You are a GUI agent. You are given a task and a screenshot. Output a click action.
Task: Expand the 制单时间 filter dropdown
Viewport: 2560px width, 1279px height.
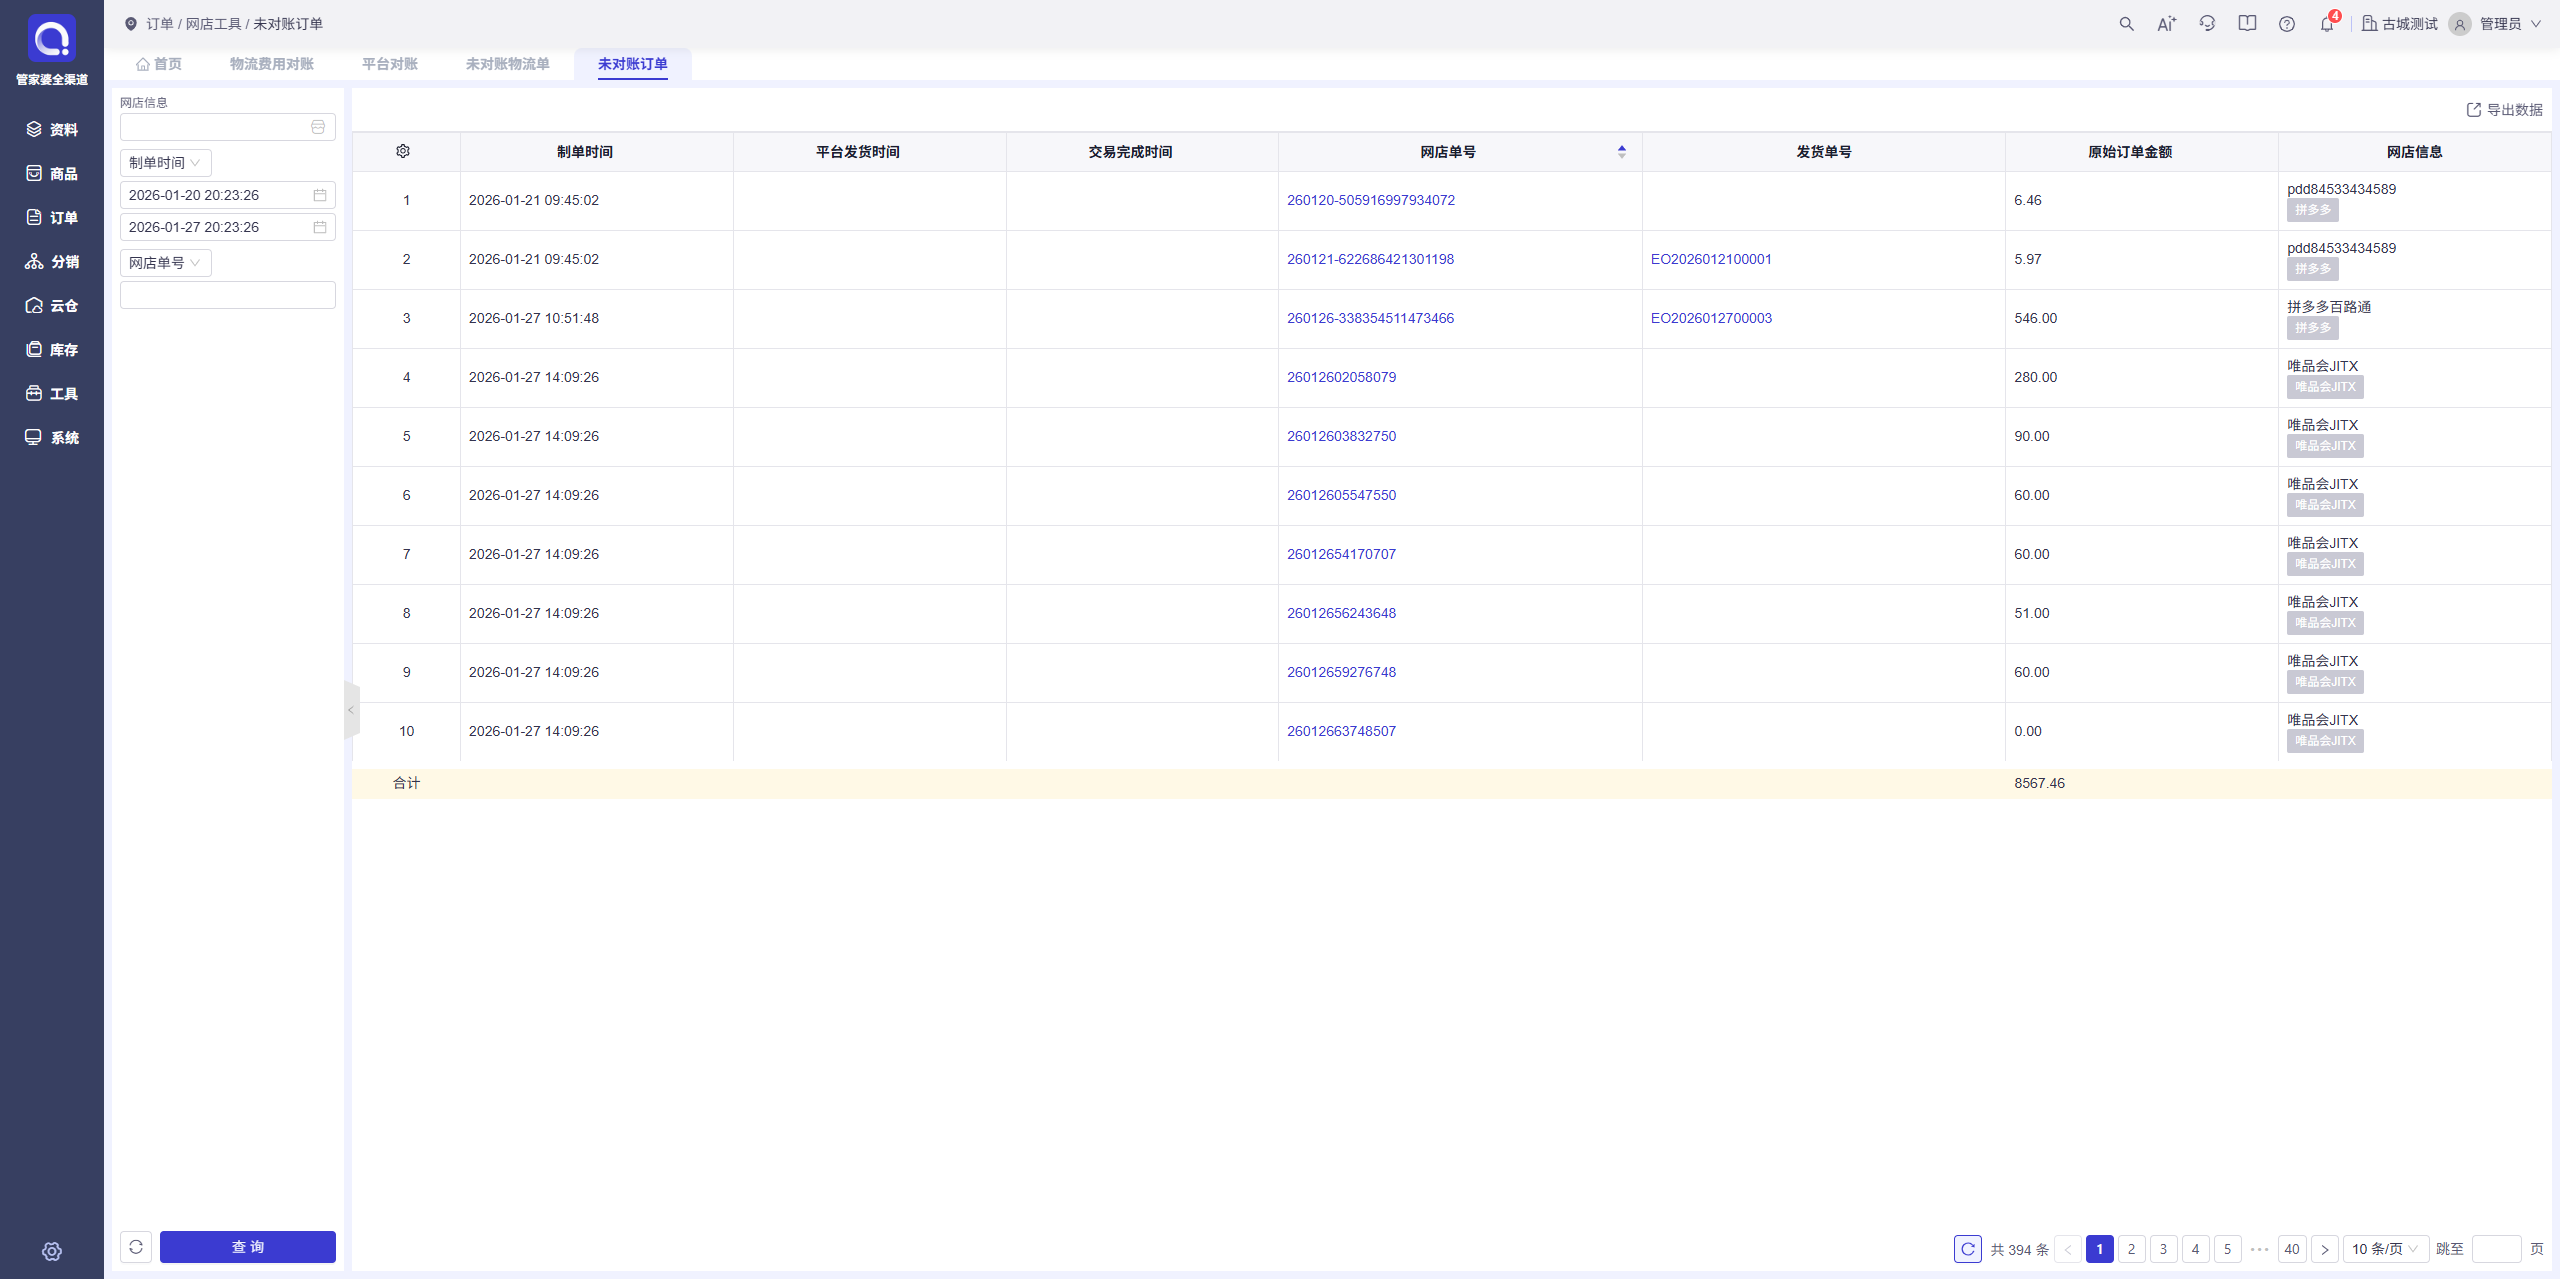pyautogui.click(x=166, y=163)
